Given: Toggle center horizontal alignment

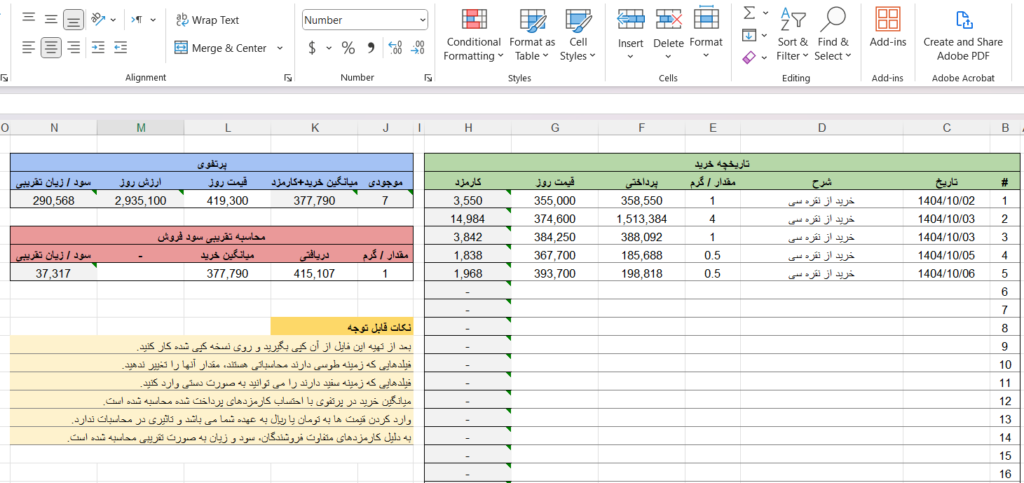Looking at the screenshot, I should (50, 47).
